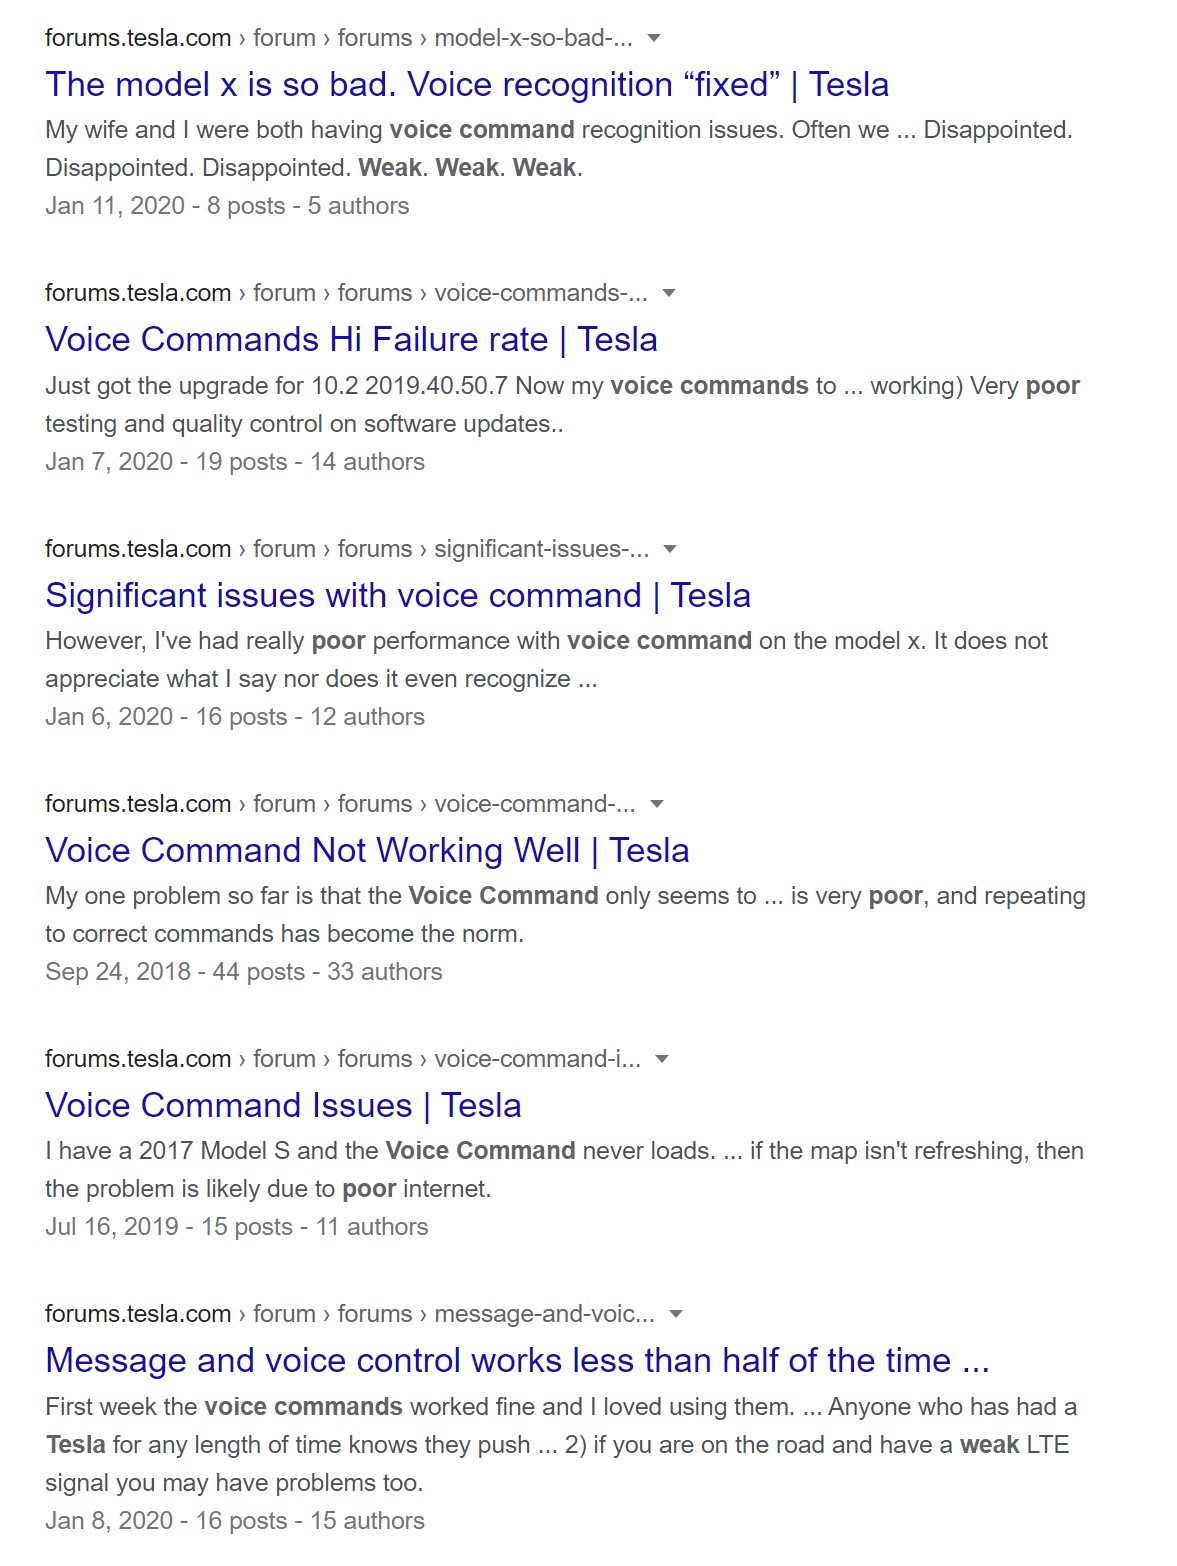Open 'The model x is so bad' result
This screenshot has width=1177, height=1566.
pos(466,85)
